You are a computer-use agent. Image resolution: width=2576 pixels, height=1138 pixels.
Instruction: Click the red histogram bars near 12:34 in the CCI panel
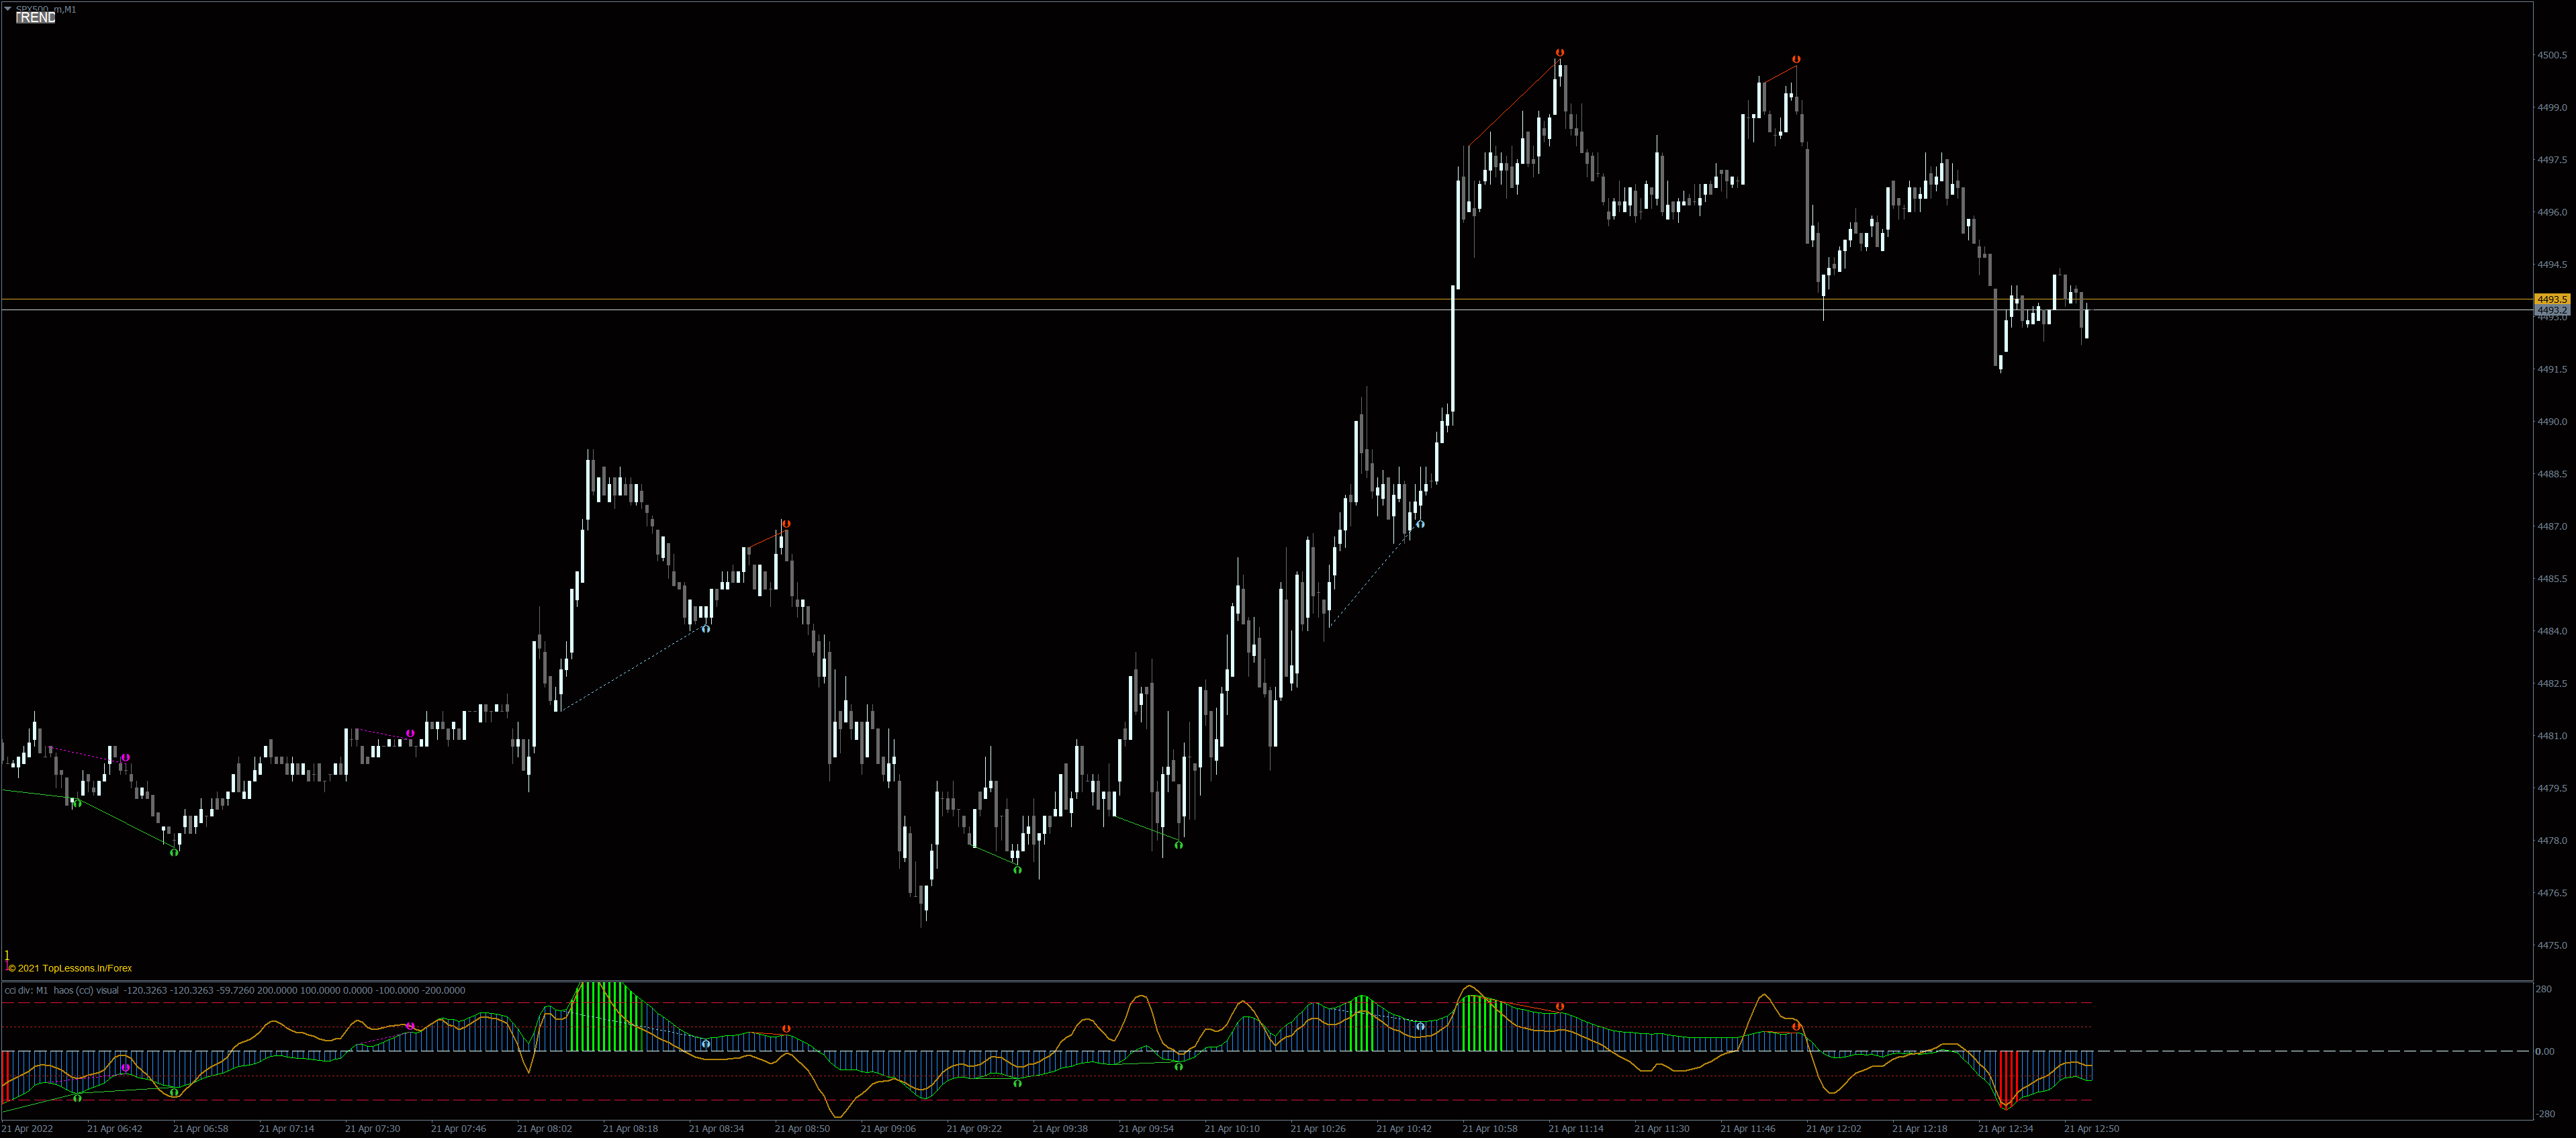pos(2007,1075)
